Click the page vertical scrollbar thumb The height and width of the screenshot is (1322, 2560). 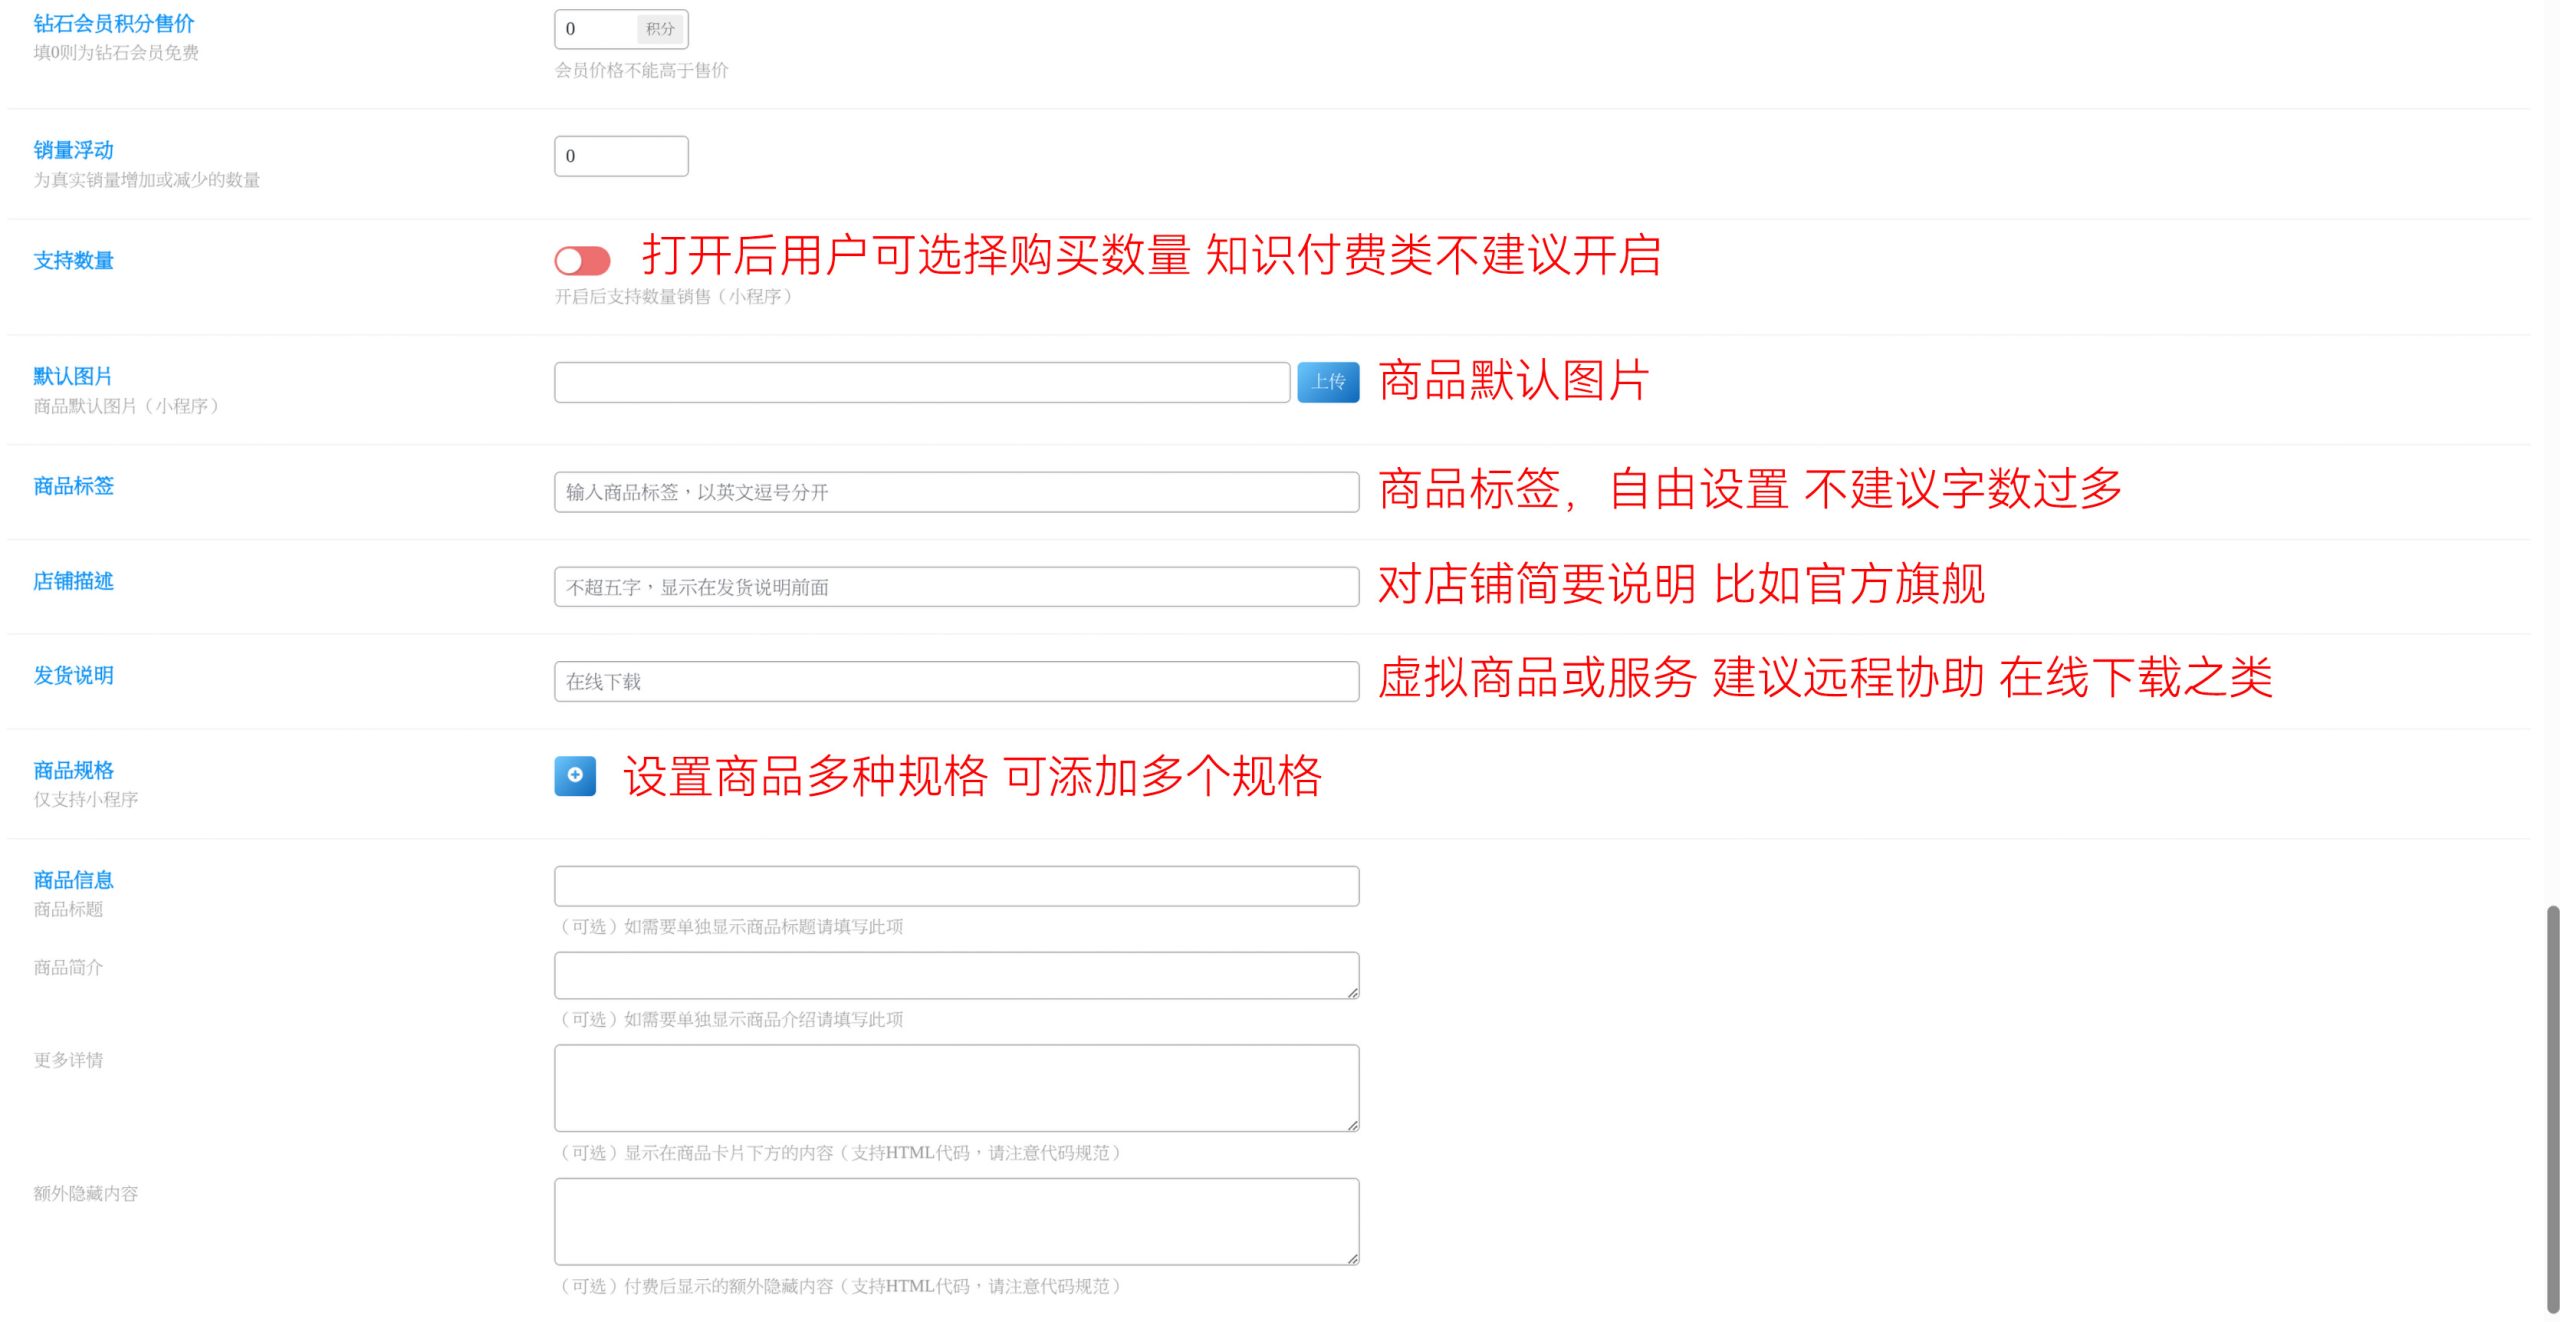[x=2552, y=1108]
